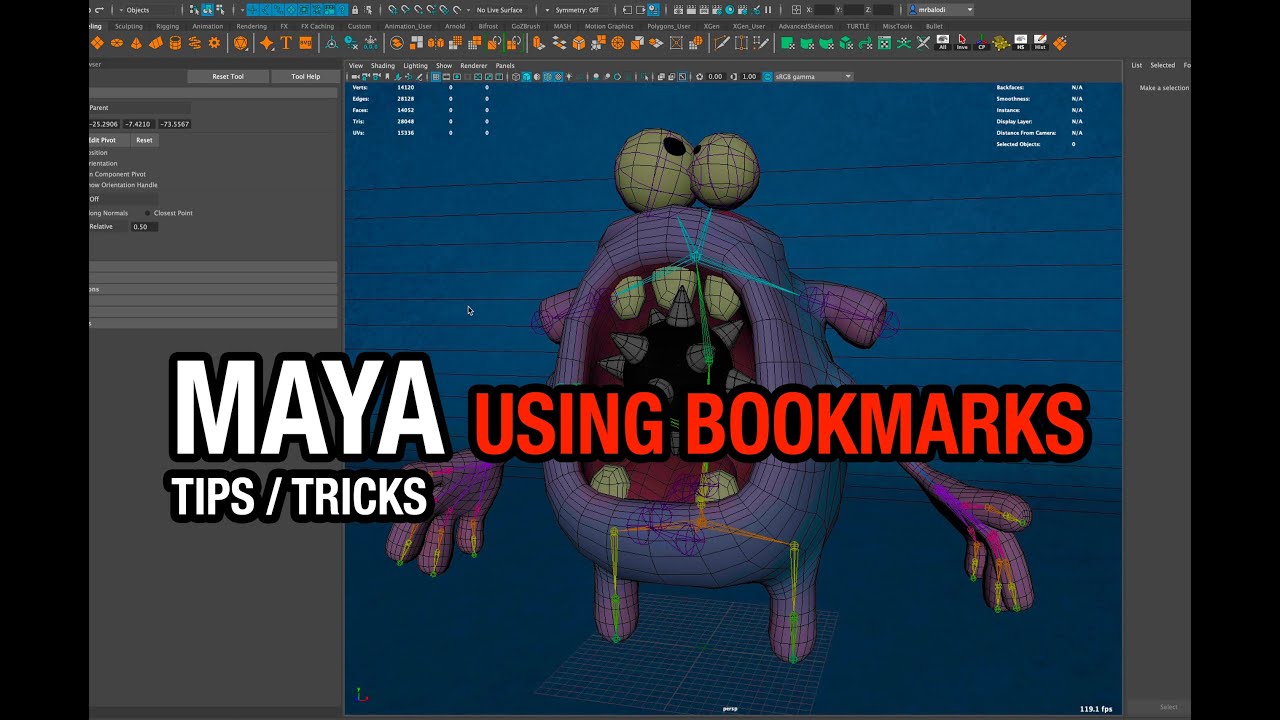Open the Lighting panel menu
The width and height of the screenshot is (1280, 720).
click(415, 66)
